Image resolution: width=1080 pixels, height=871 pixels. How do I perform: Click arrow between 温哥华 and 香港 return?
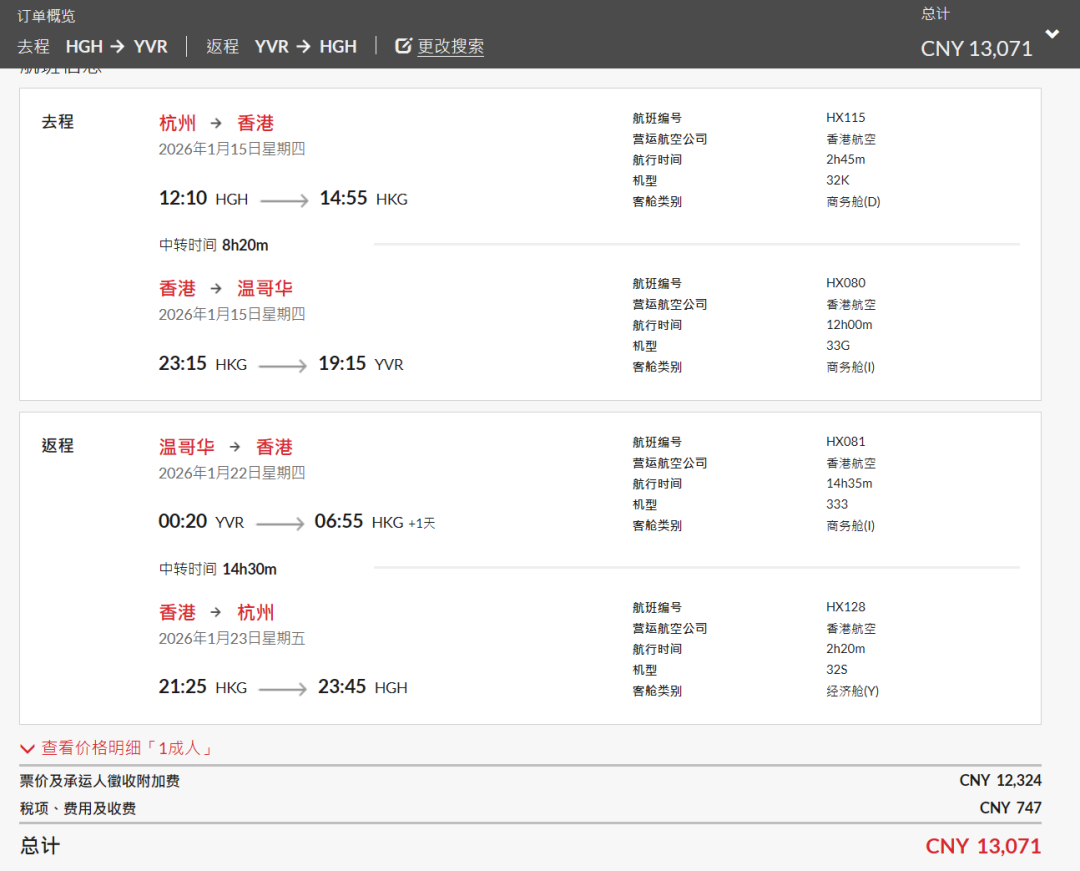click(235, 447)
